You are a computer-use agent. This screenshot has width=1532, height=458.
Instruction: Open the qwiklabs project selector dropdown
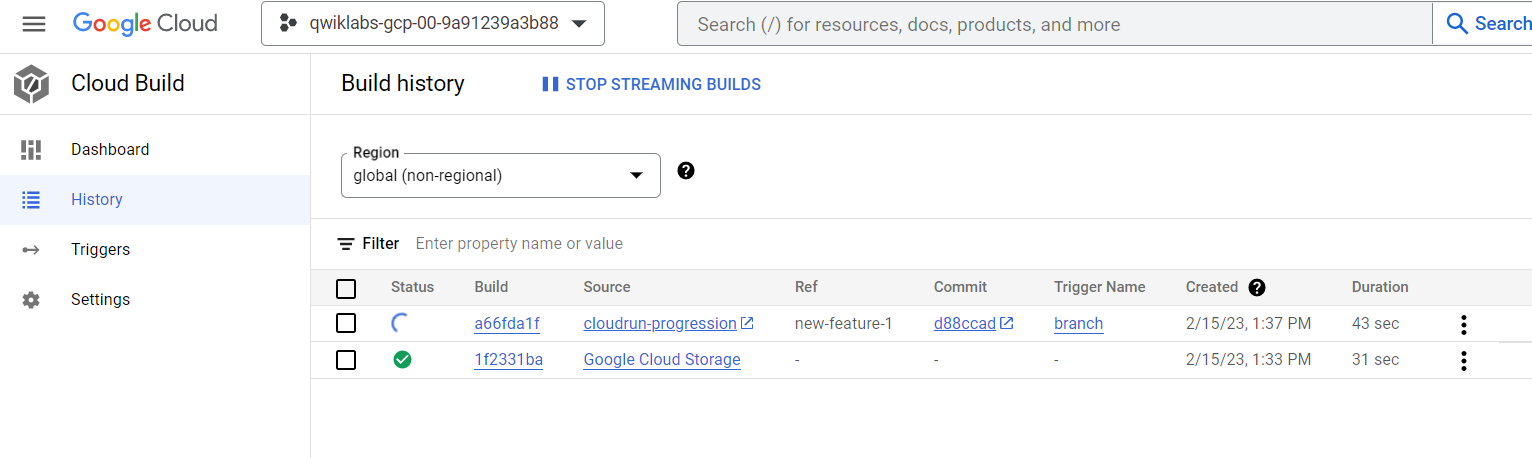(x=433, y=24)
